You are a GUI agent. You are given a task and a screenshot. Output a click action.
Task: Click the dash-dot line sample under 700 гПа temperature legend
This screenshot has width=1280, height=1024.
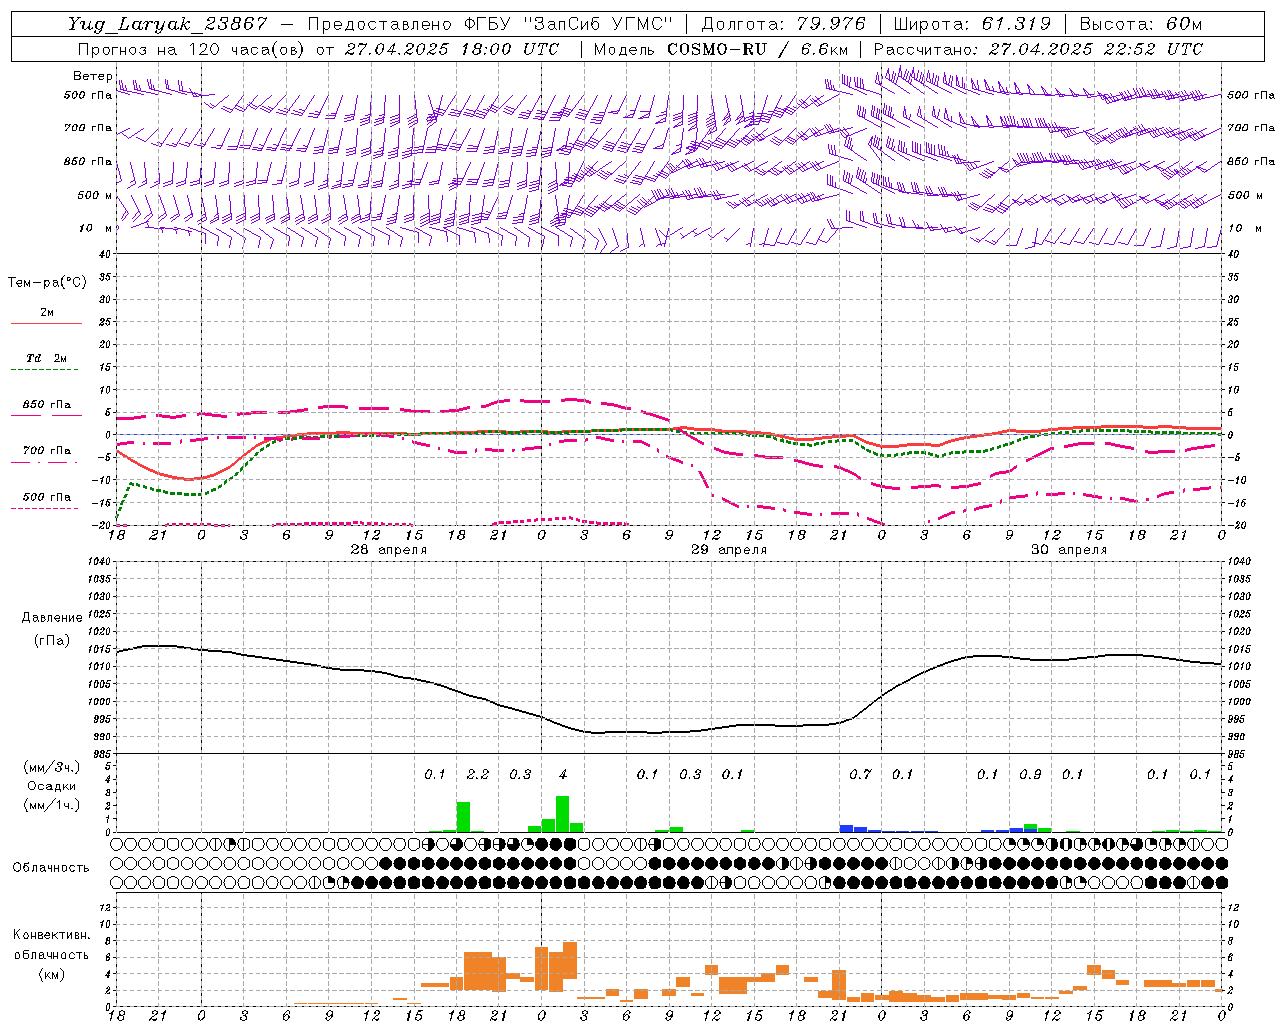44,462
